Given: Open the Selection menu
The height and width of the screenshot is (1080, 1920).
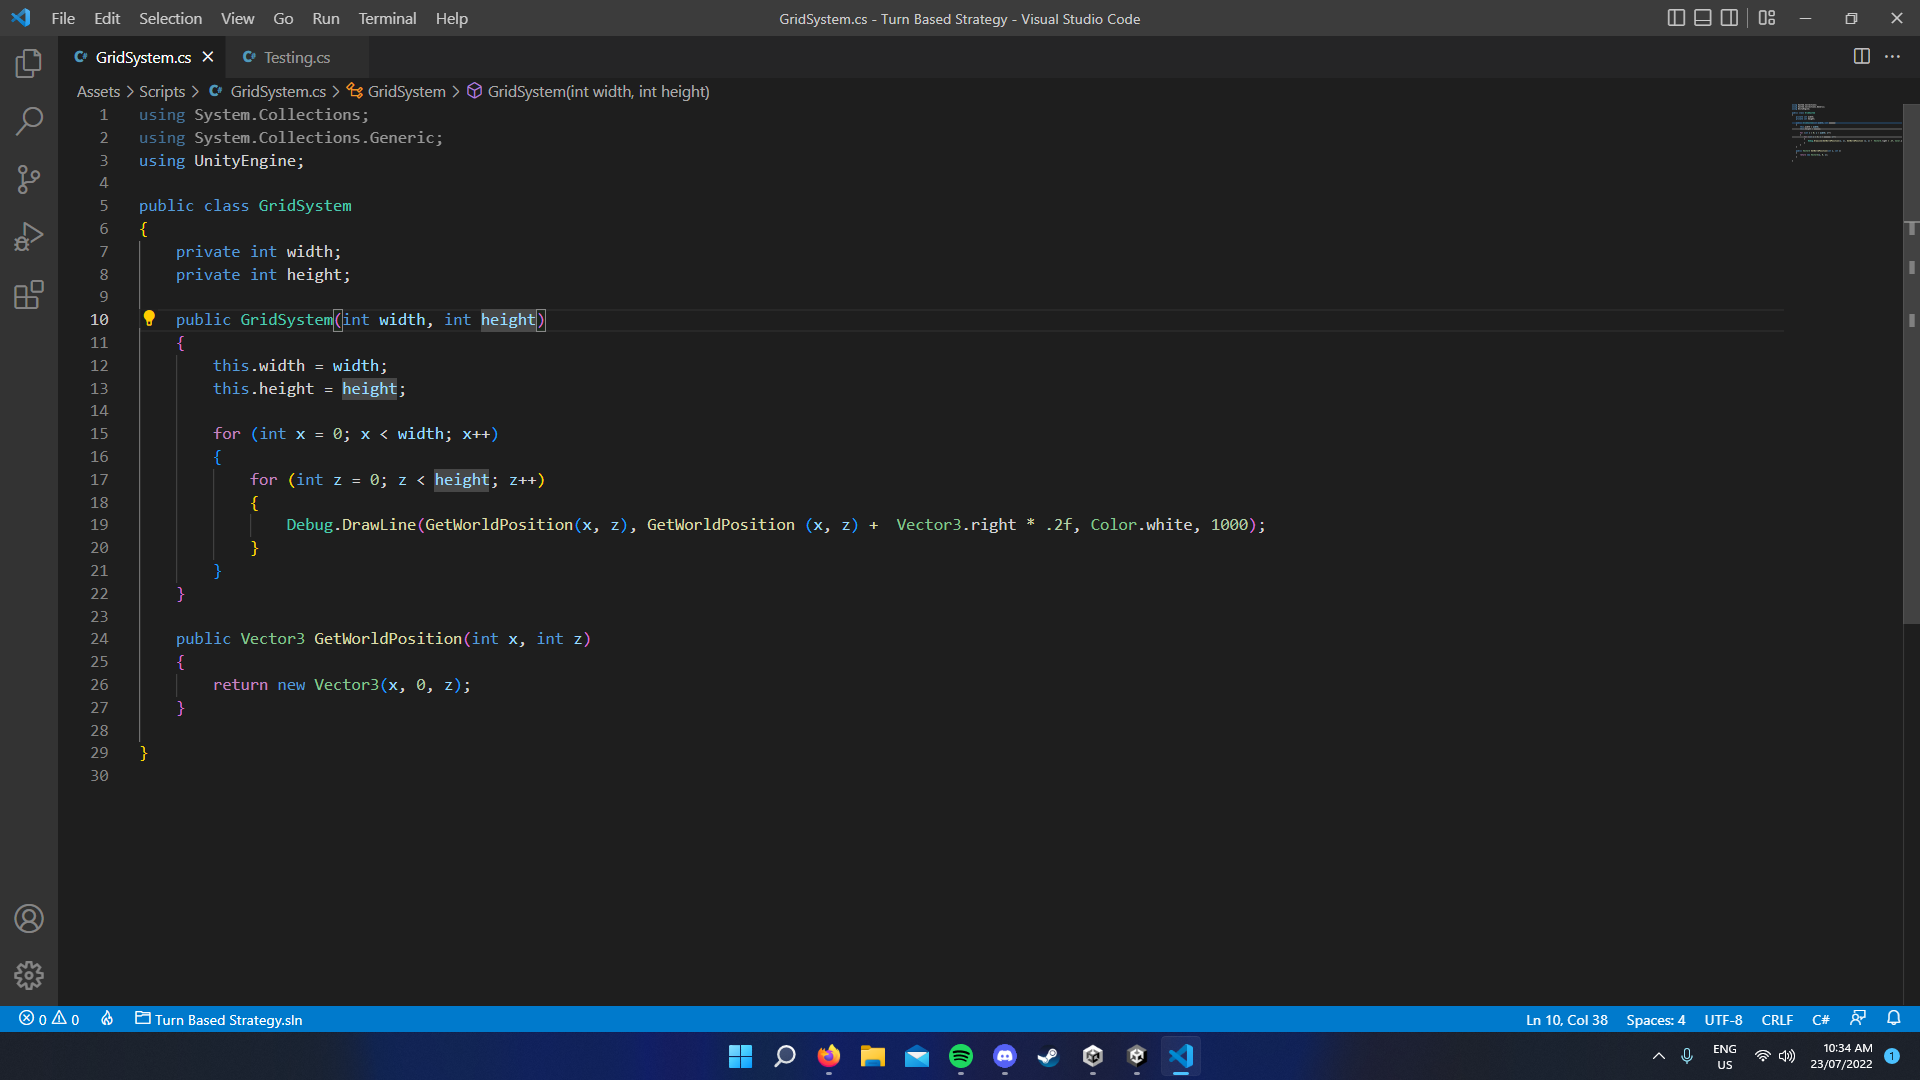Looking at the screenshot, I should (x=170, y=18).
